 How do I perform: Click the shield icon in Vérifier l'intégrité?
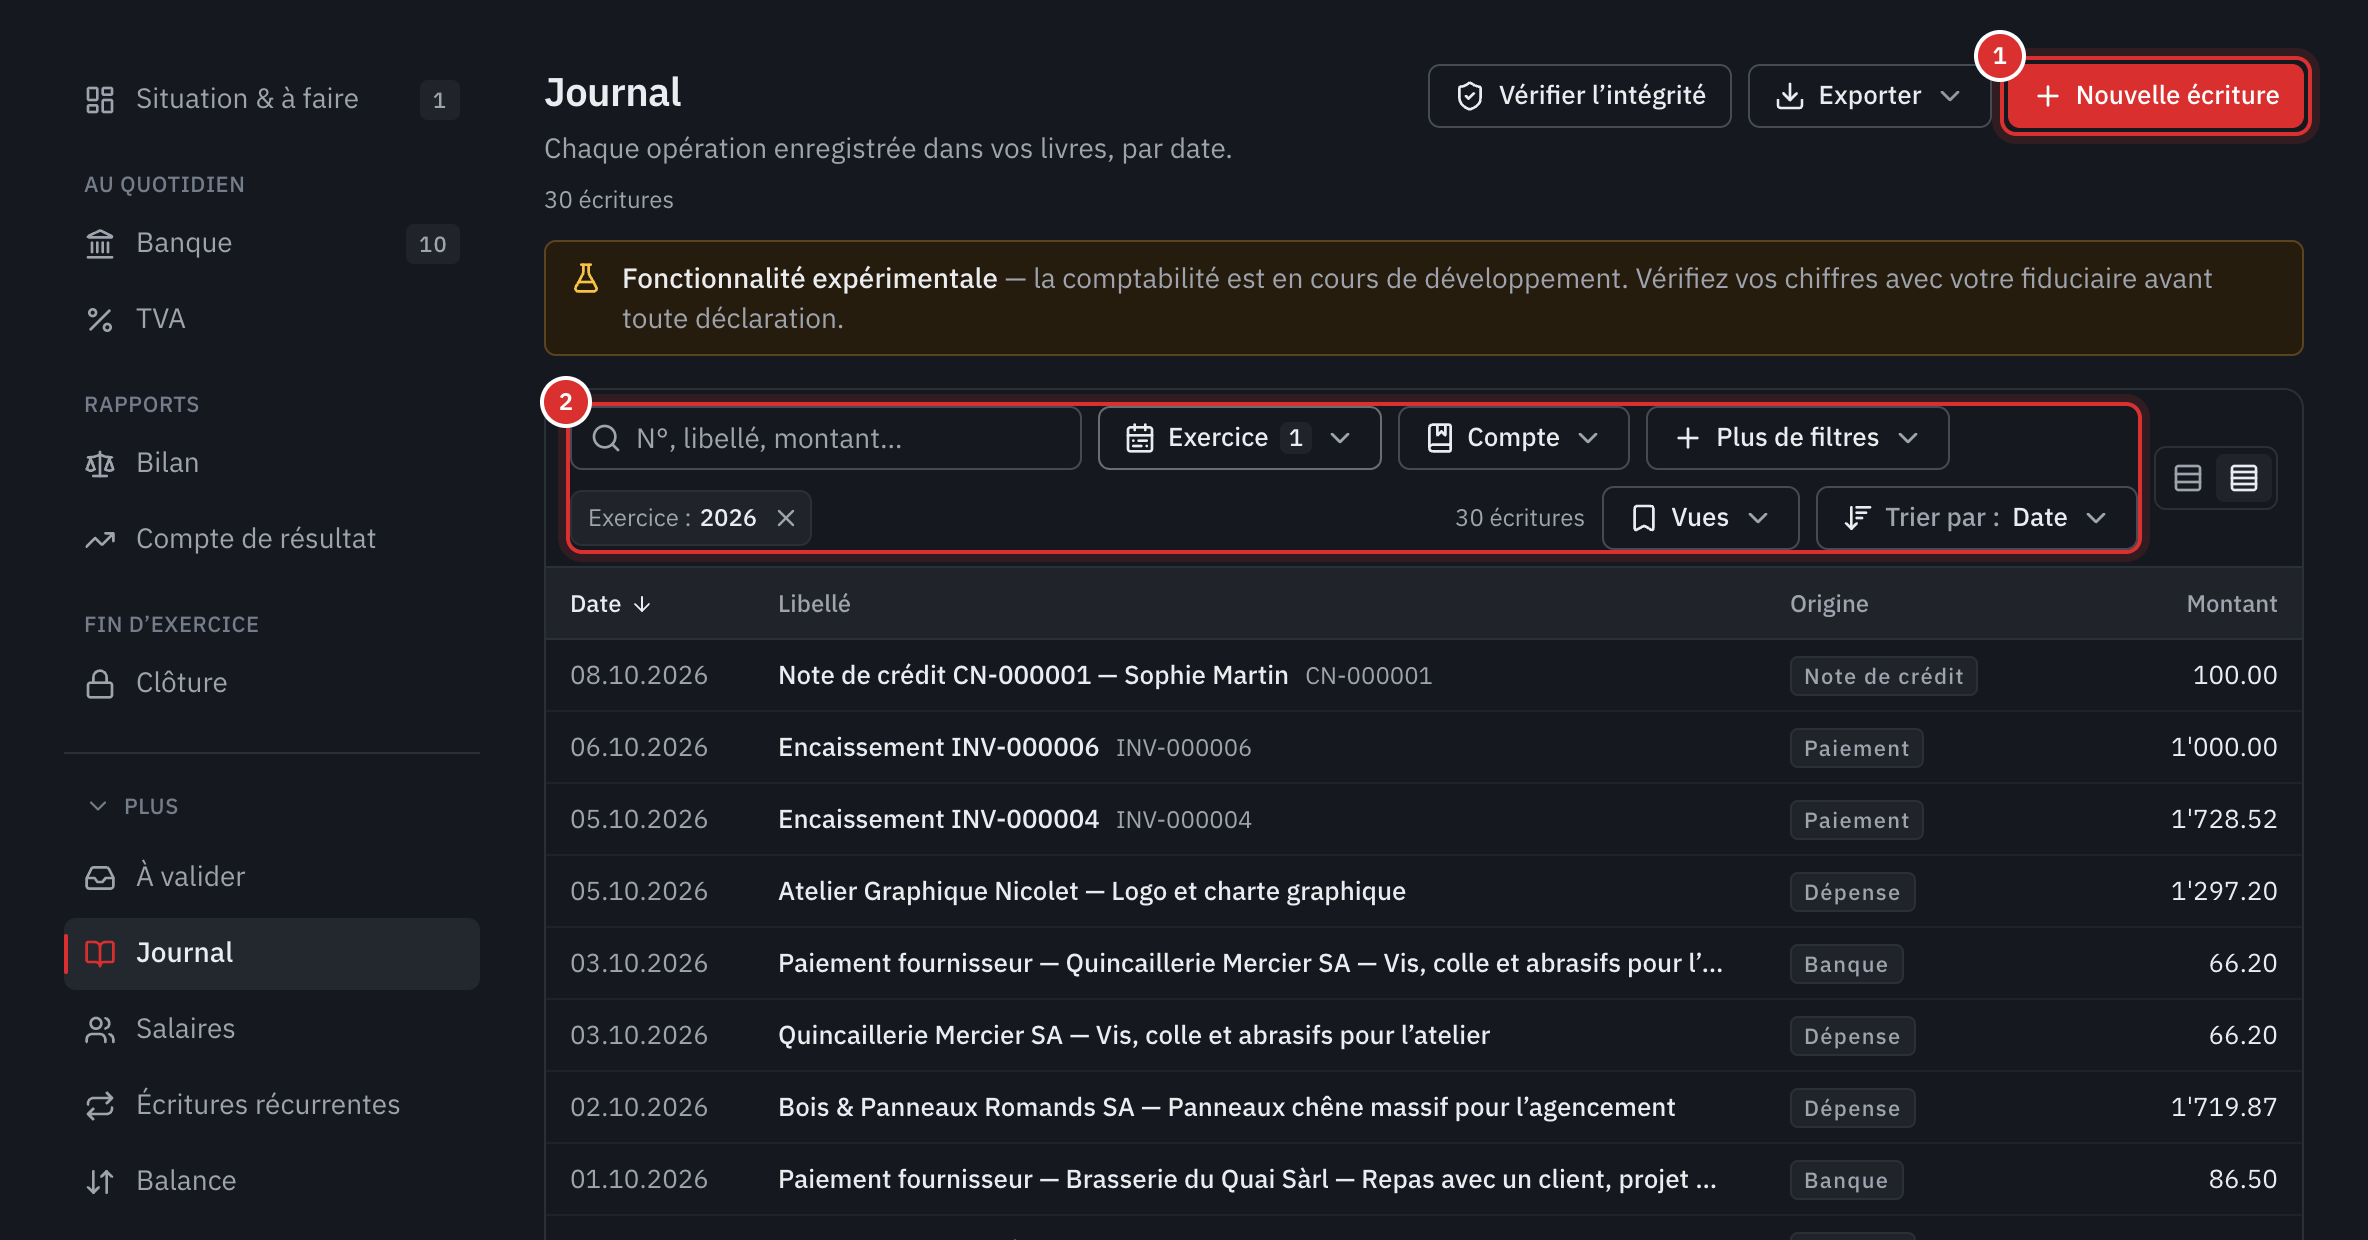point(1470,96)
